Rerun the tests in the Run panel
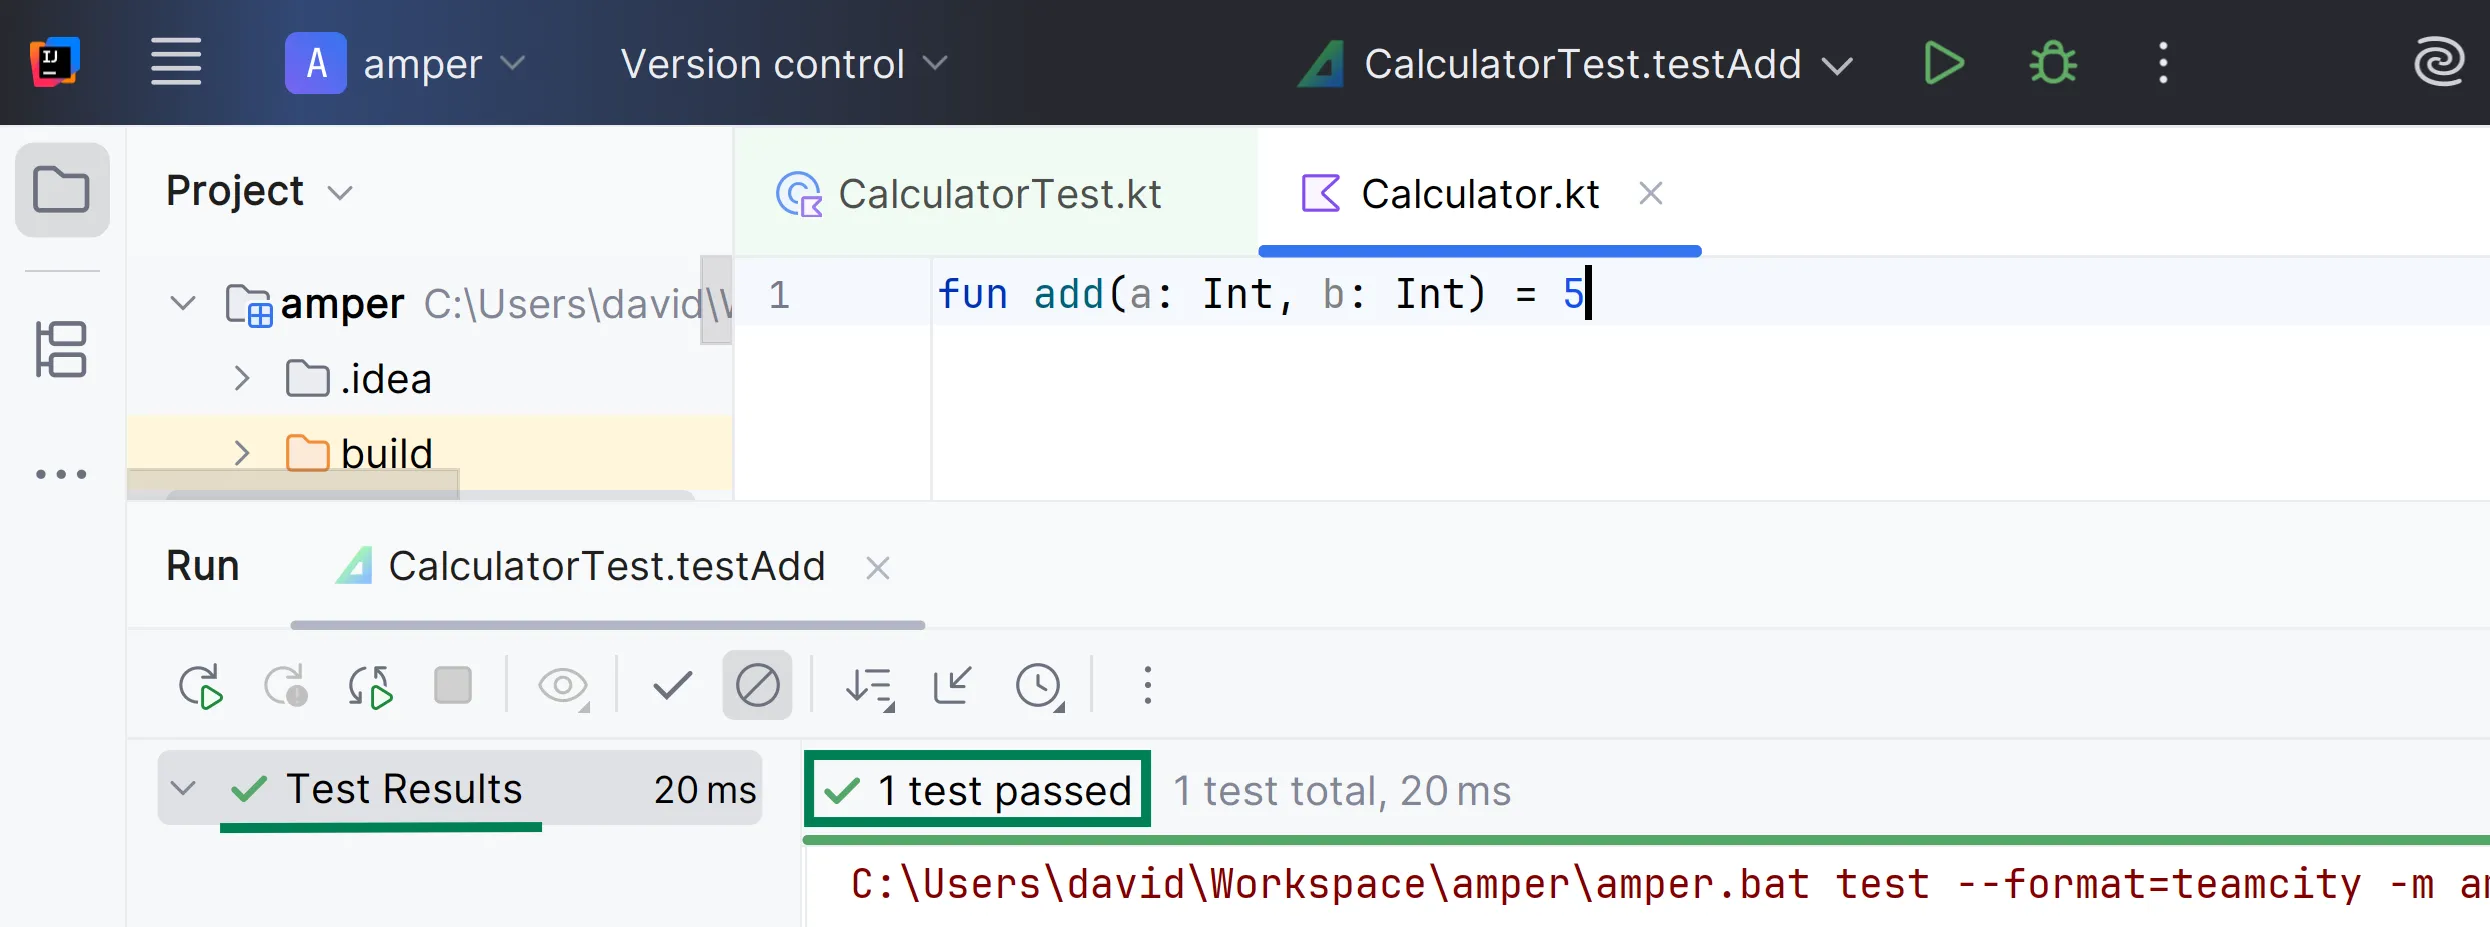 pyautogui.click(x=200, y=687)
